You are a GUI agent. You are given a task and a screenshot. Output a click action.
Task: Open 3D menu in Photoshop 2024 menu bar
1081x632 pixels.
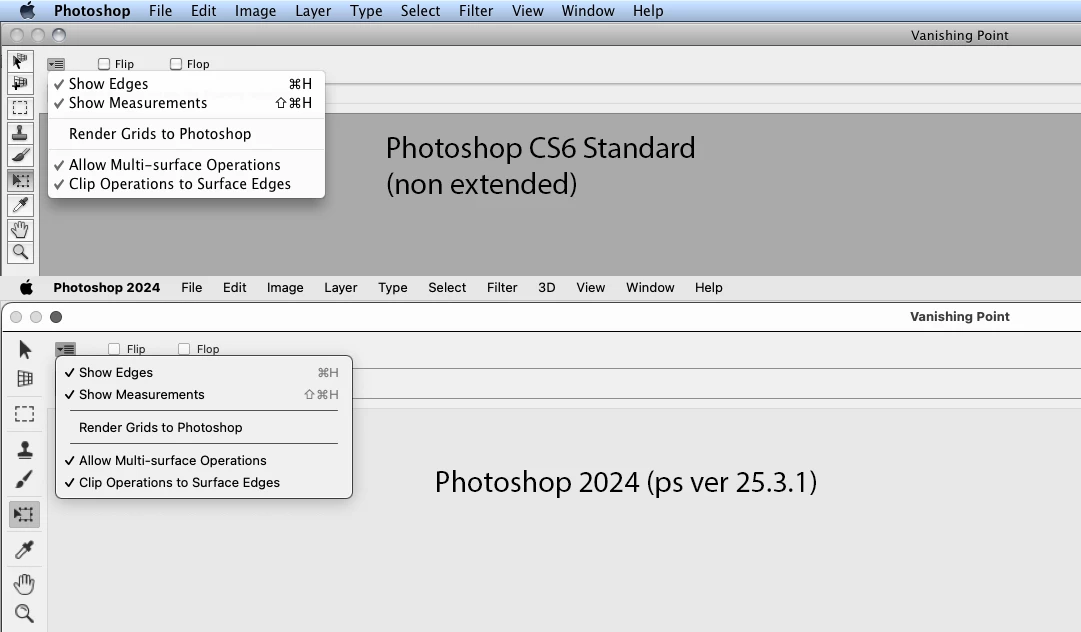tap(547, 287)
